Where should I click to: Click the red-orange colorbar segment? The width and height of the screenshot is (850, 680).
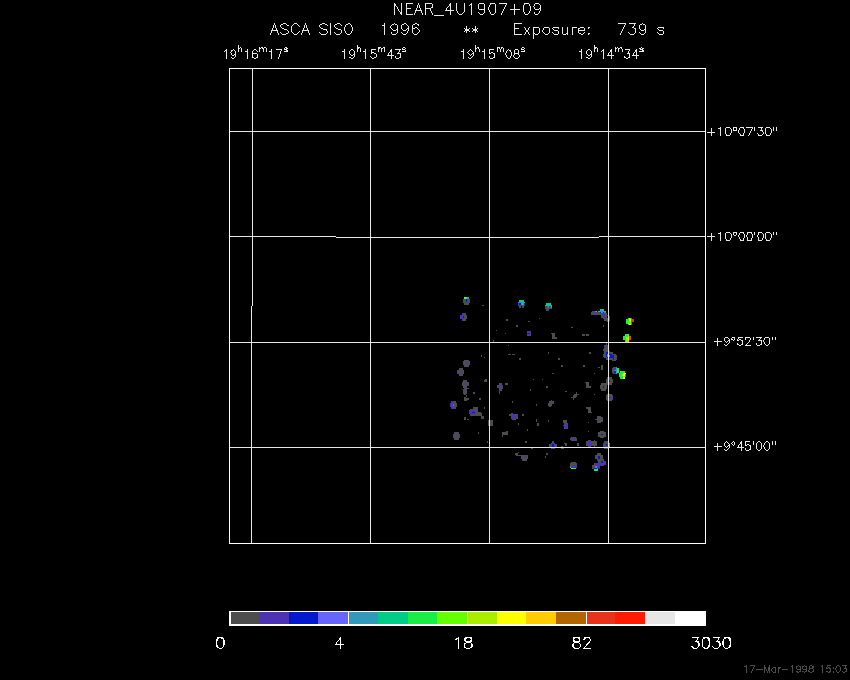pyautogui.click(x=601, y=618)
